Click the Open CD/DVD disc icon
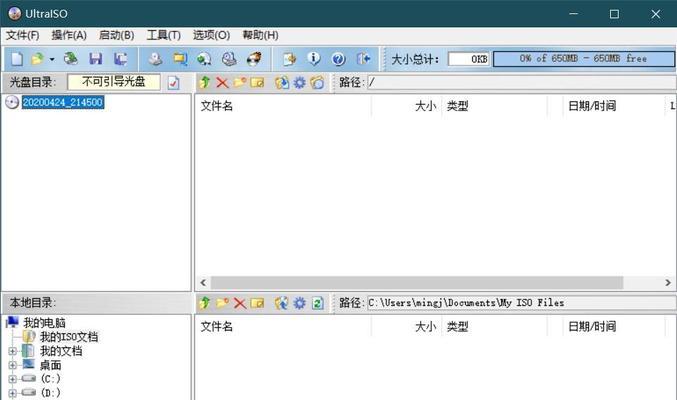 tap(70, 59)
